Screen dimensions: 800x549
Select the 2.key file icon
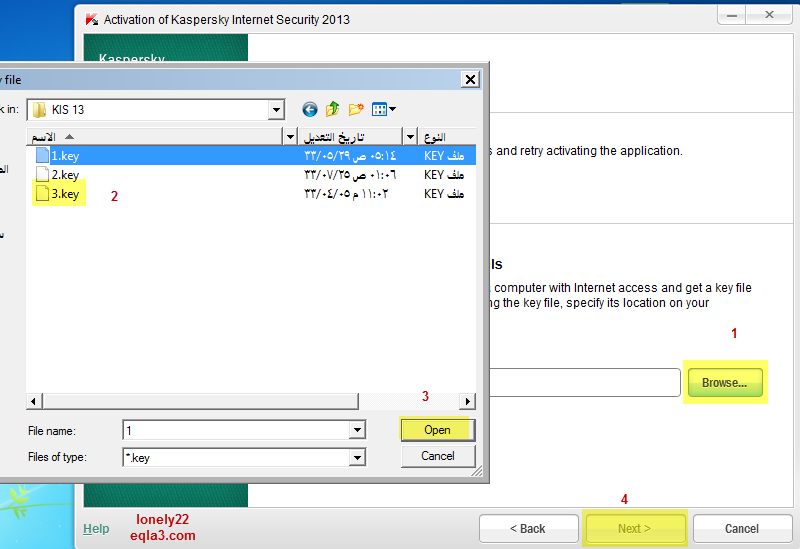pos(43,174)
